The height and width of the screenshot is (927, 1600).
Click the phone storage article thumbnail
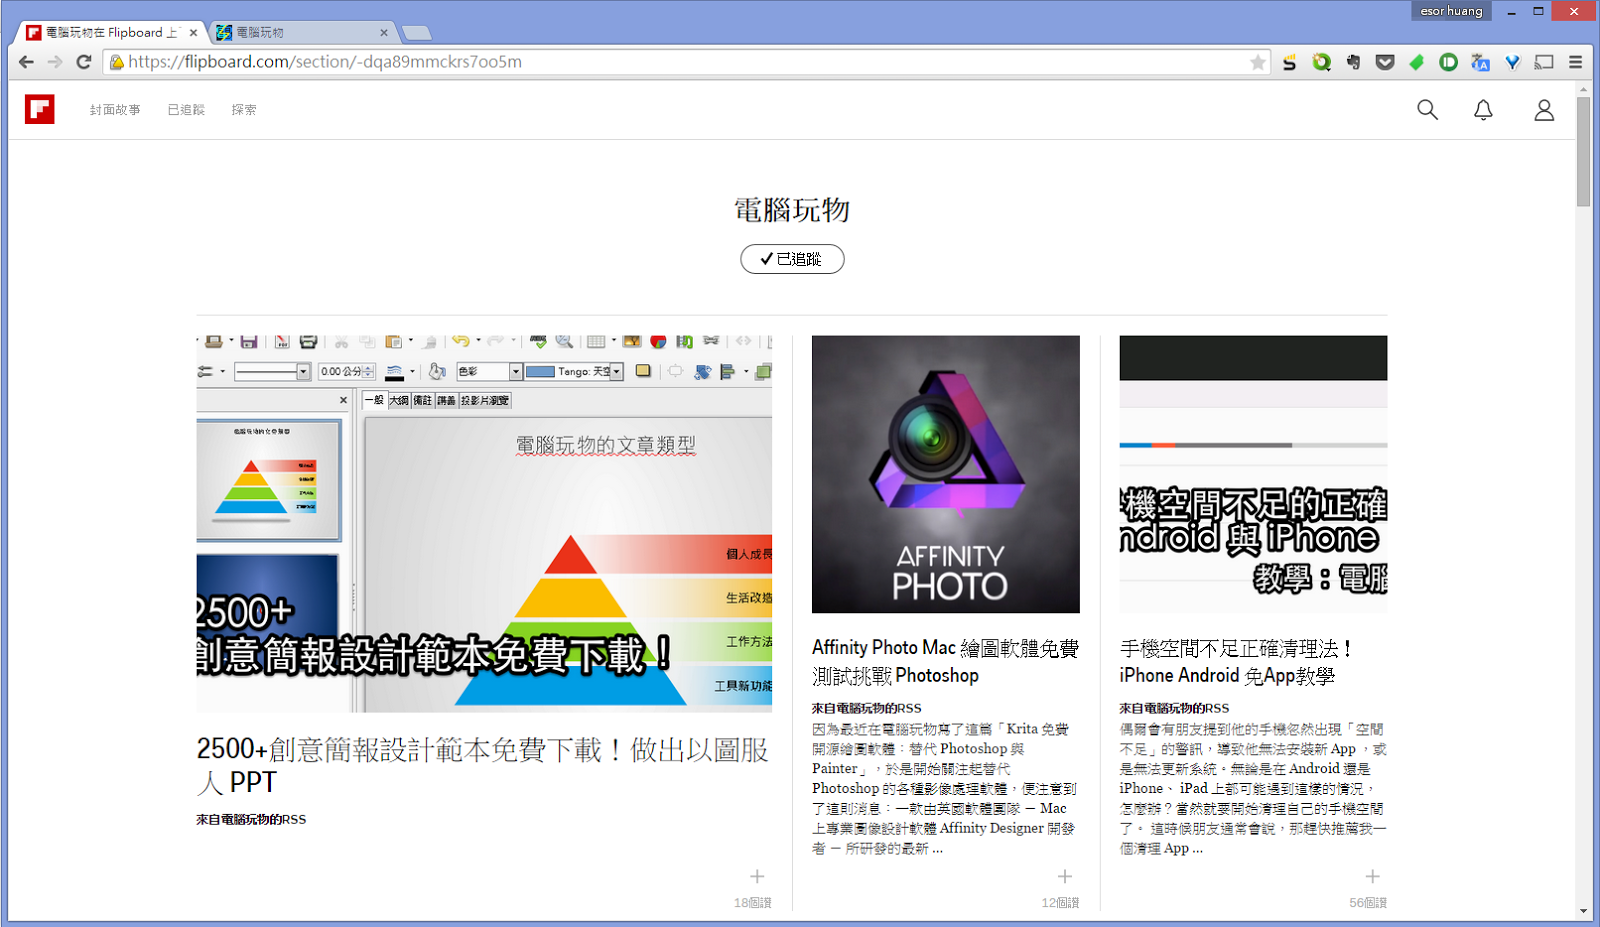[1253, 474]
